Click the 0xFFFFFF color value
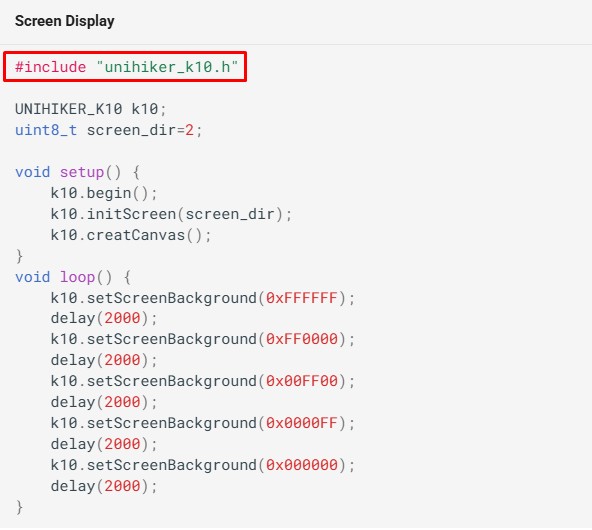Screen dimensions: 592x530 302,298
